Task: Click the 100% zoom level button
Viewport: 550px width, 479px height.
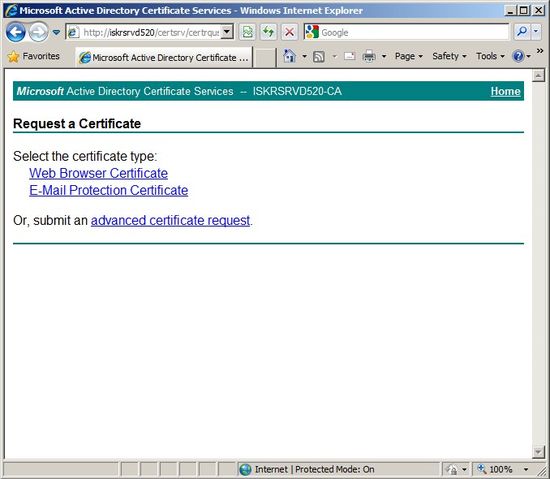Action: pyautogui.click(x=495, y=469)
